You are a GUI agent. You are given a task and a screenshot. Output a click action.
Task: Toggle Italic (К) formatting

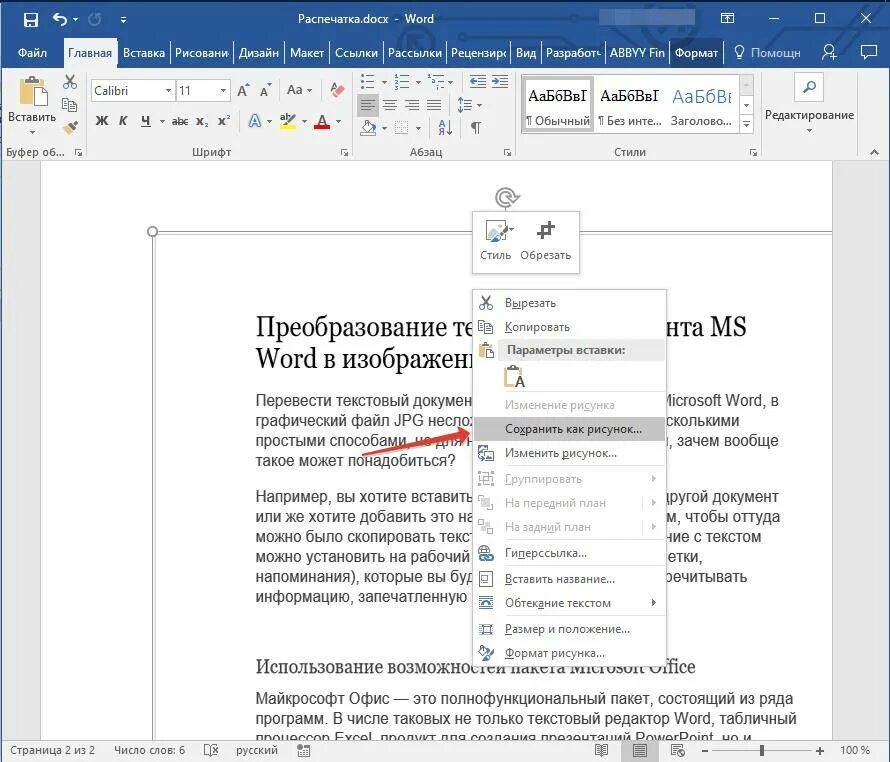pyautogui.click(x=124, y=121)
